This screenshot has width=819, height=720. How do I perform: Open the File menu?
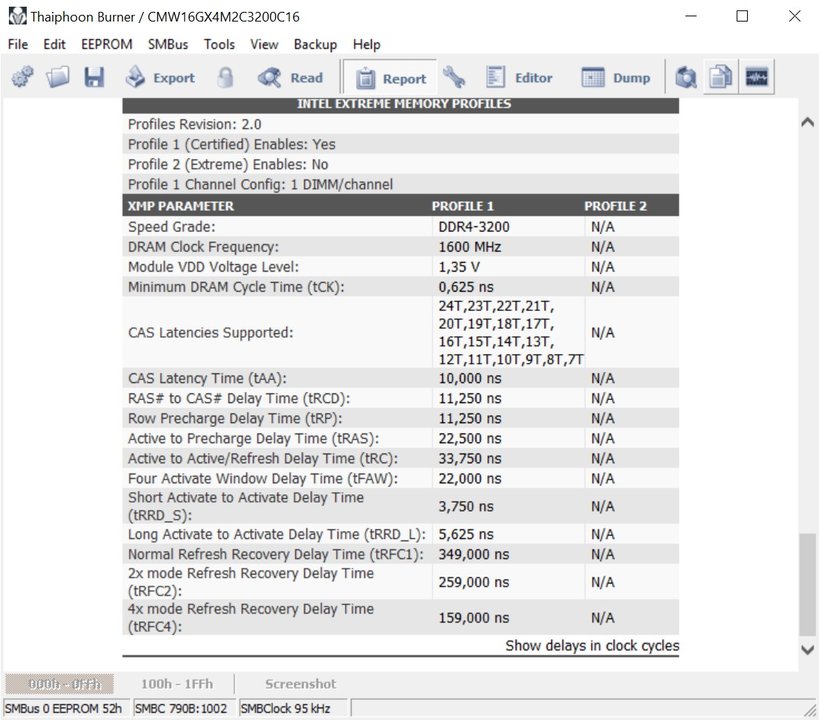(18, 44)
